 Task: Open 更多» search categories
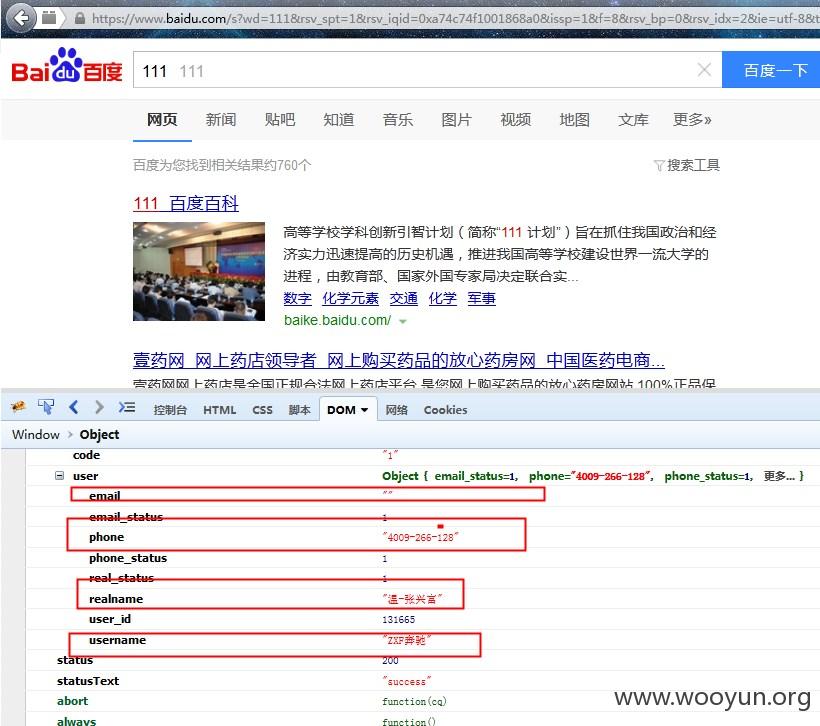point(692,120)
